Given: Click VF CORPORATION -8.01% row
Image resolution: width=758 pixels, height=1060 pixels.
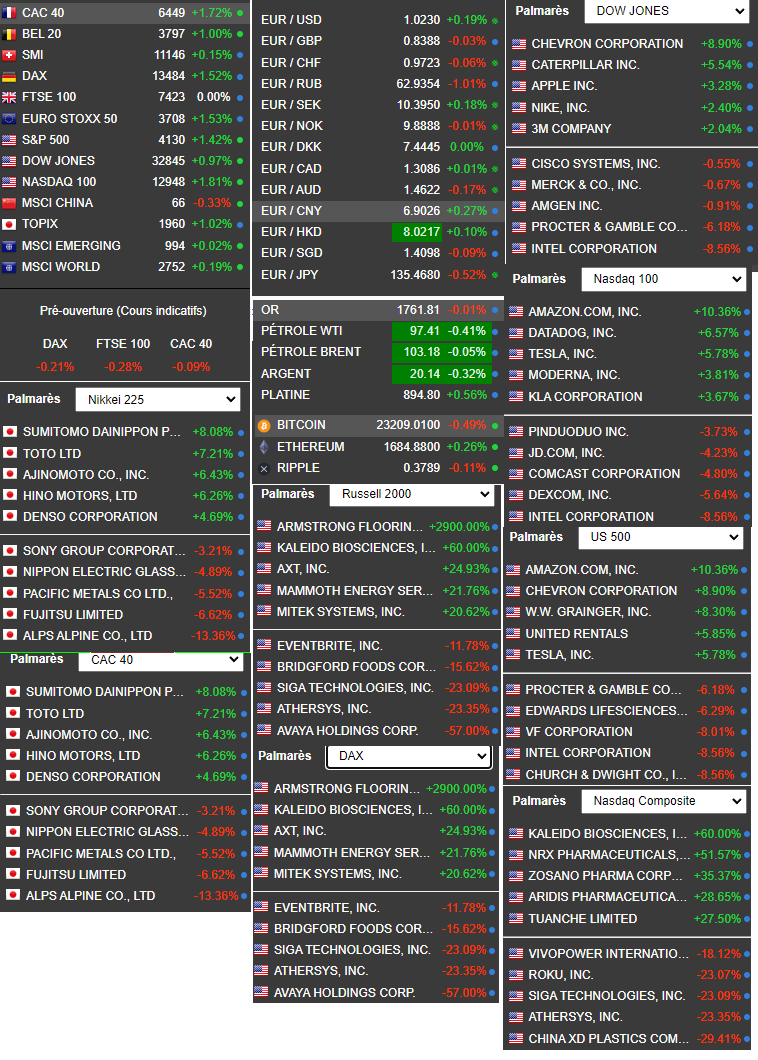Looking at the screenshot, I should coord(627,731).
